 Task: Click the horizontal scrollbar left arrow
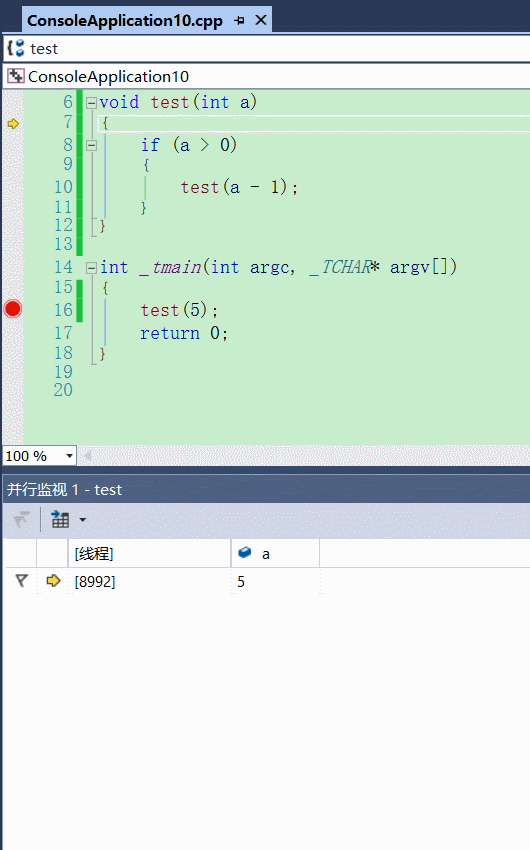87,456
